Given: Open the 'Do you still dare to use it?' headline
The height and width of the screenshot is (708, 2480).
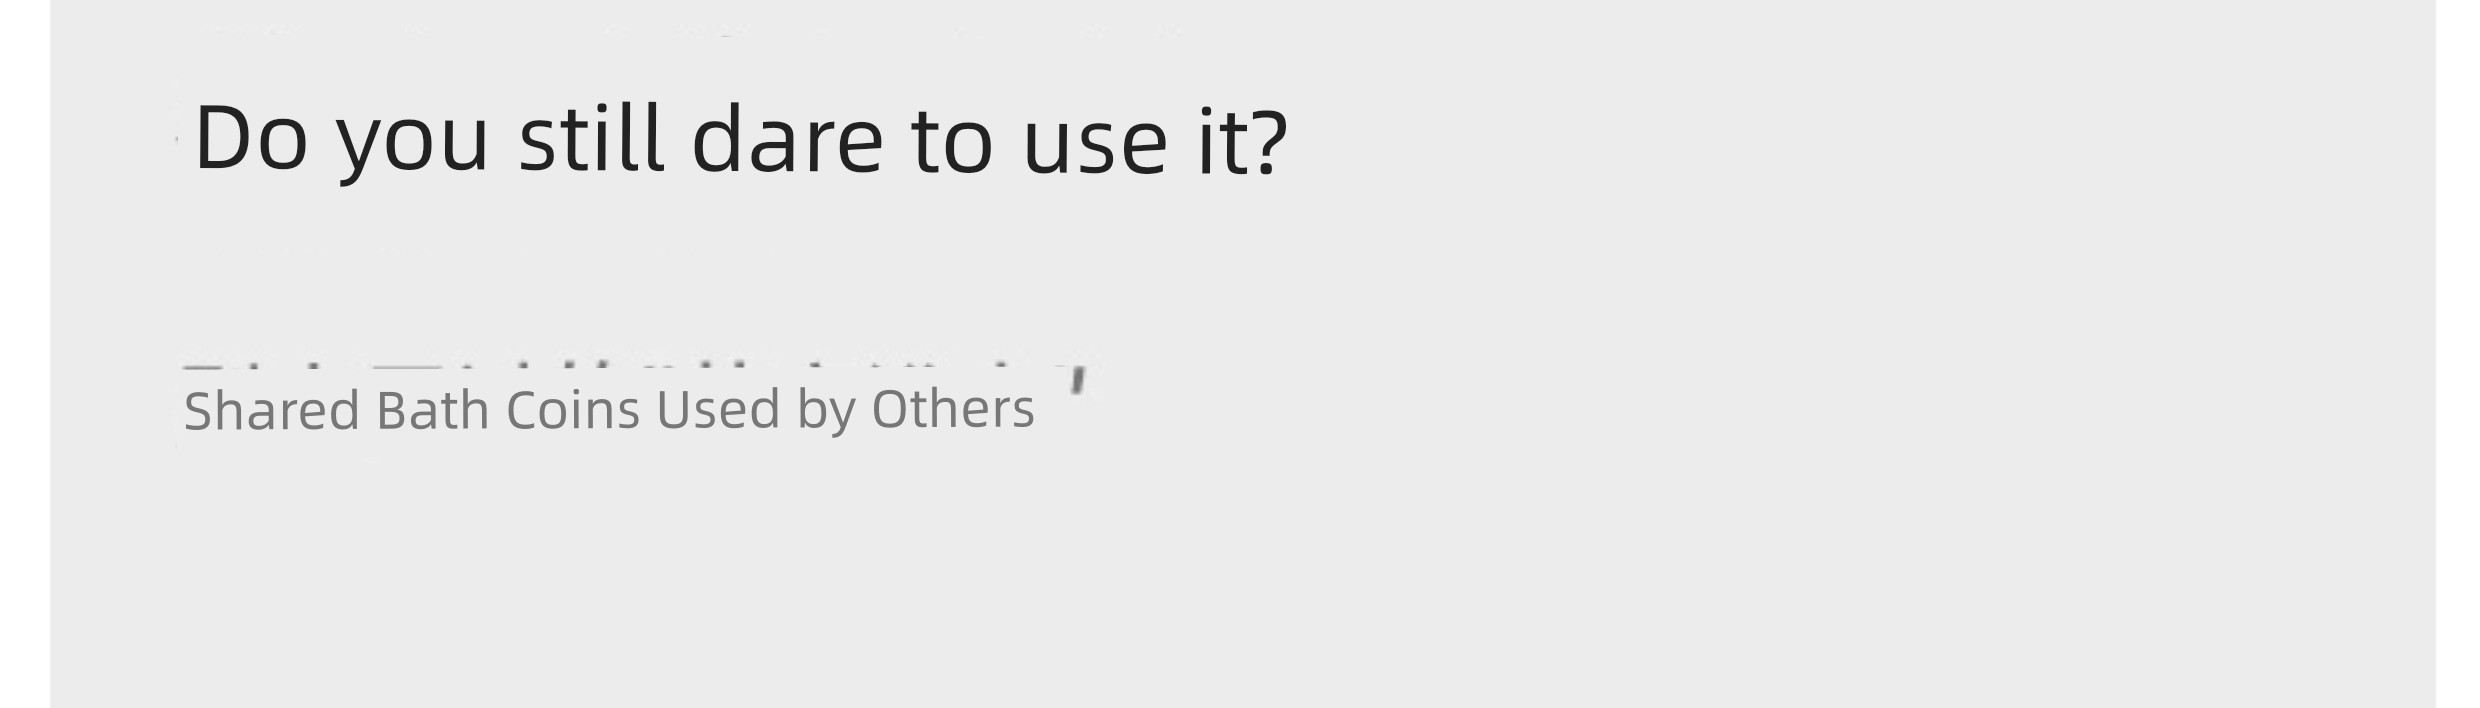Looking at the screenshot, I should point(741,140).
